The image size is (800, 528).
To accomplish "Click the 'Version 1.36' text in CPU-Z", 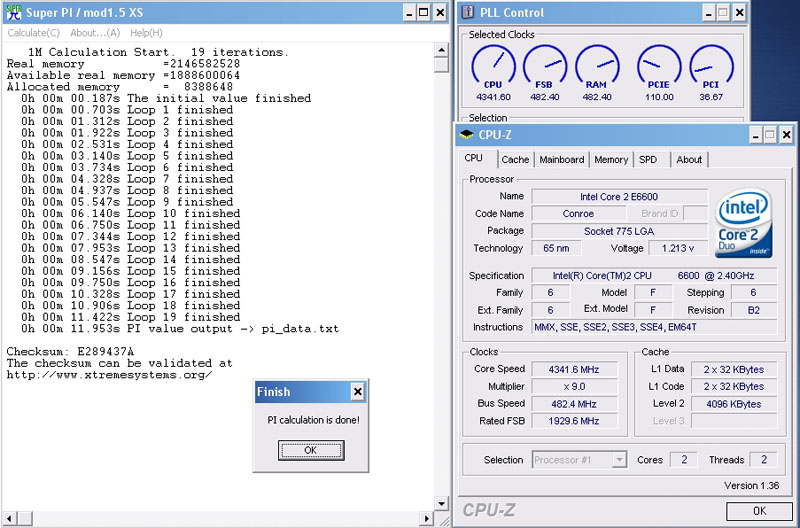I will 752,486.
